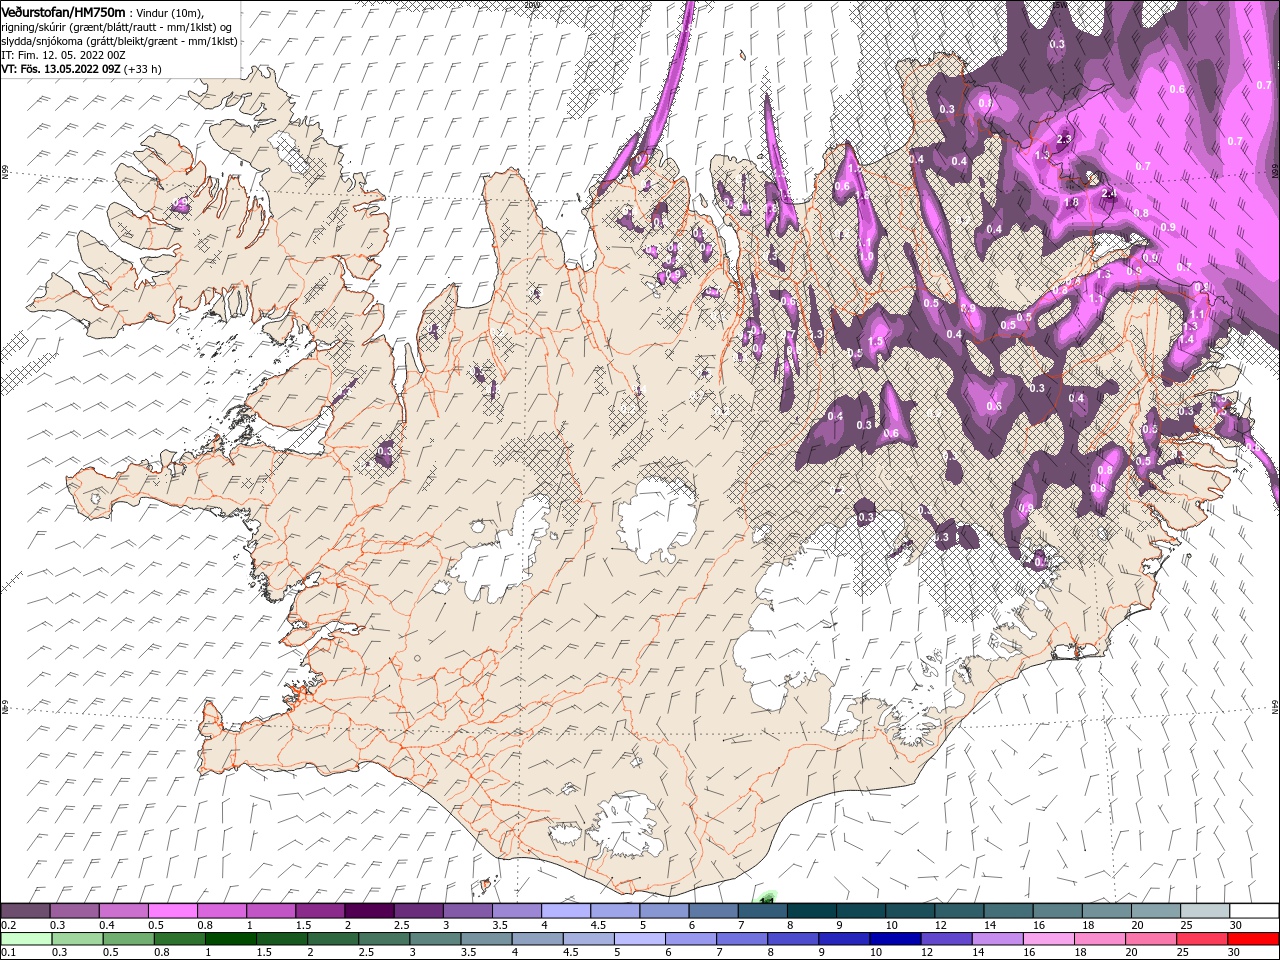Click the '(+33 h)' forecast offset text
The width and height of the screenshot is (1280, 960).
click(x=143, y=69)
